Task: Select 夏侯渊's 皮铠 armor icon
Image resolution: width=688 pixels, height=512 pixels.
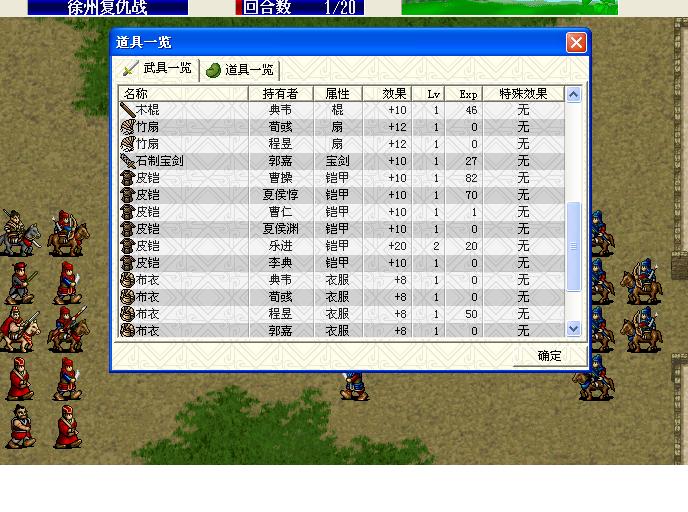Action: tap(128, 229)
